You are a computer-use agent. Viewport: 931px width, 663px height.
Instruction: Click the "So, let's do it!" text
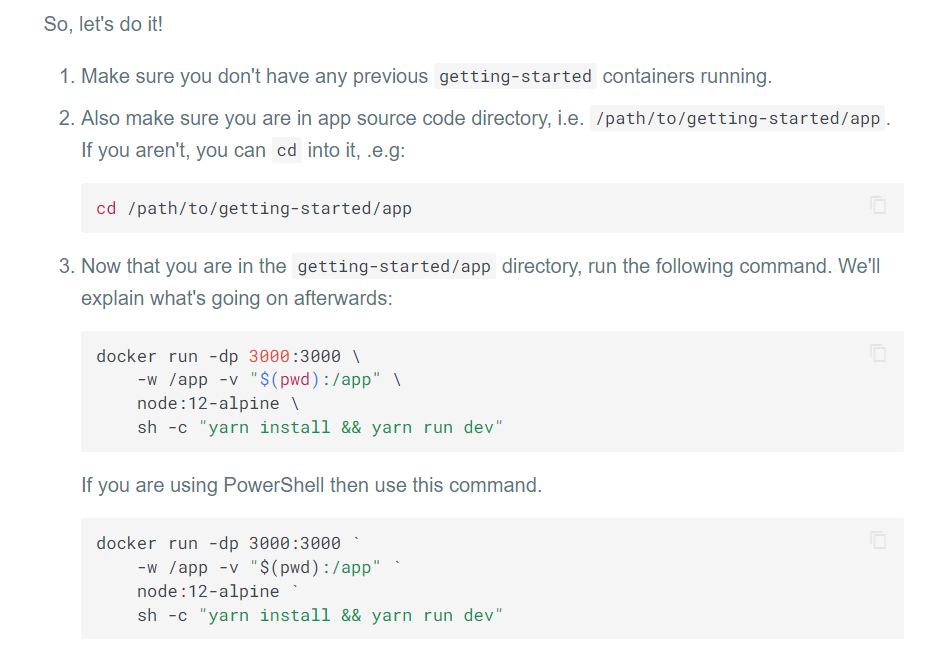[103, 24]
